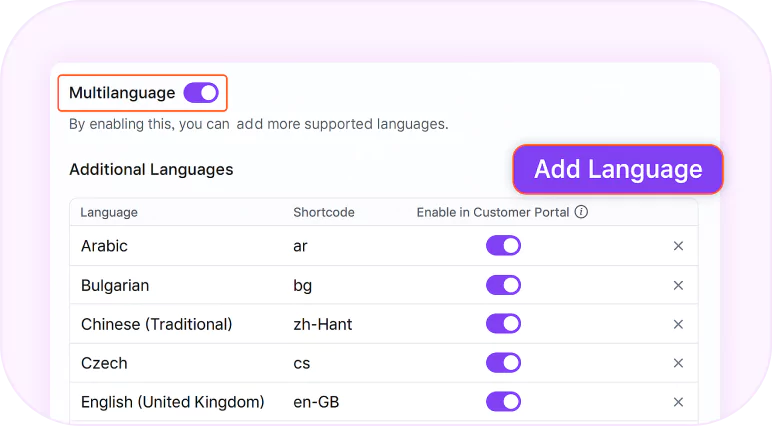The height and width of the screenshot is (426, 772).
Task: Remove the Bulgarian language row
Action: pos(678,285)
